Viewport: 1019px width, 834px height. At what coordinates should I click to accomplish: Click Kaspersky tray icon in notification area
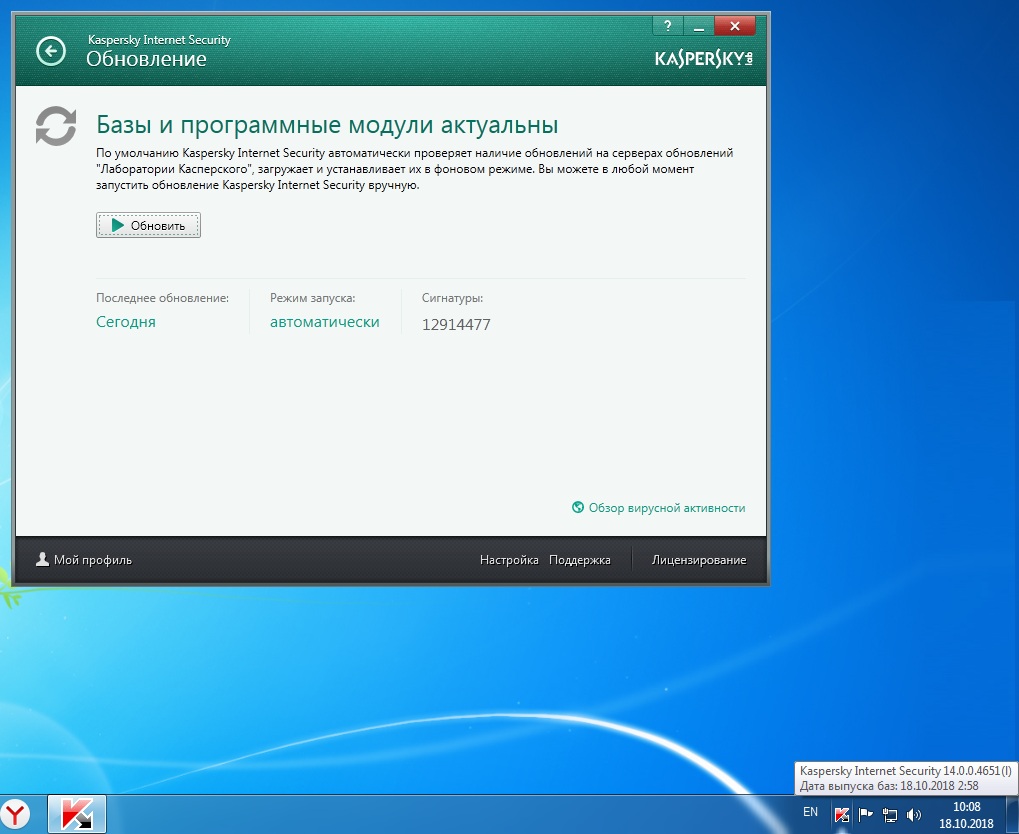[842, 814]
